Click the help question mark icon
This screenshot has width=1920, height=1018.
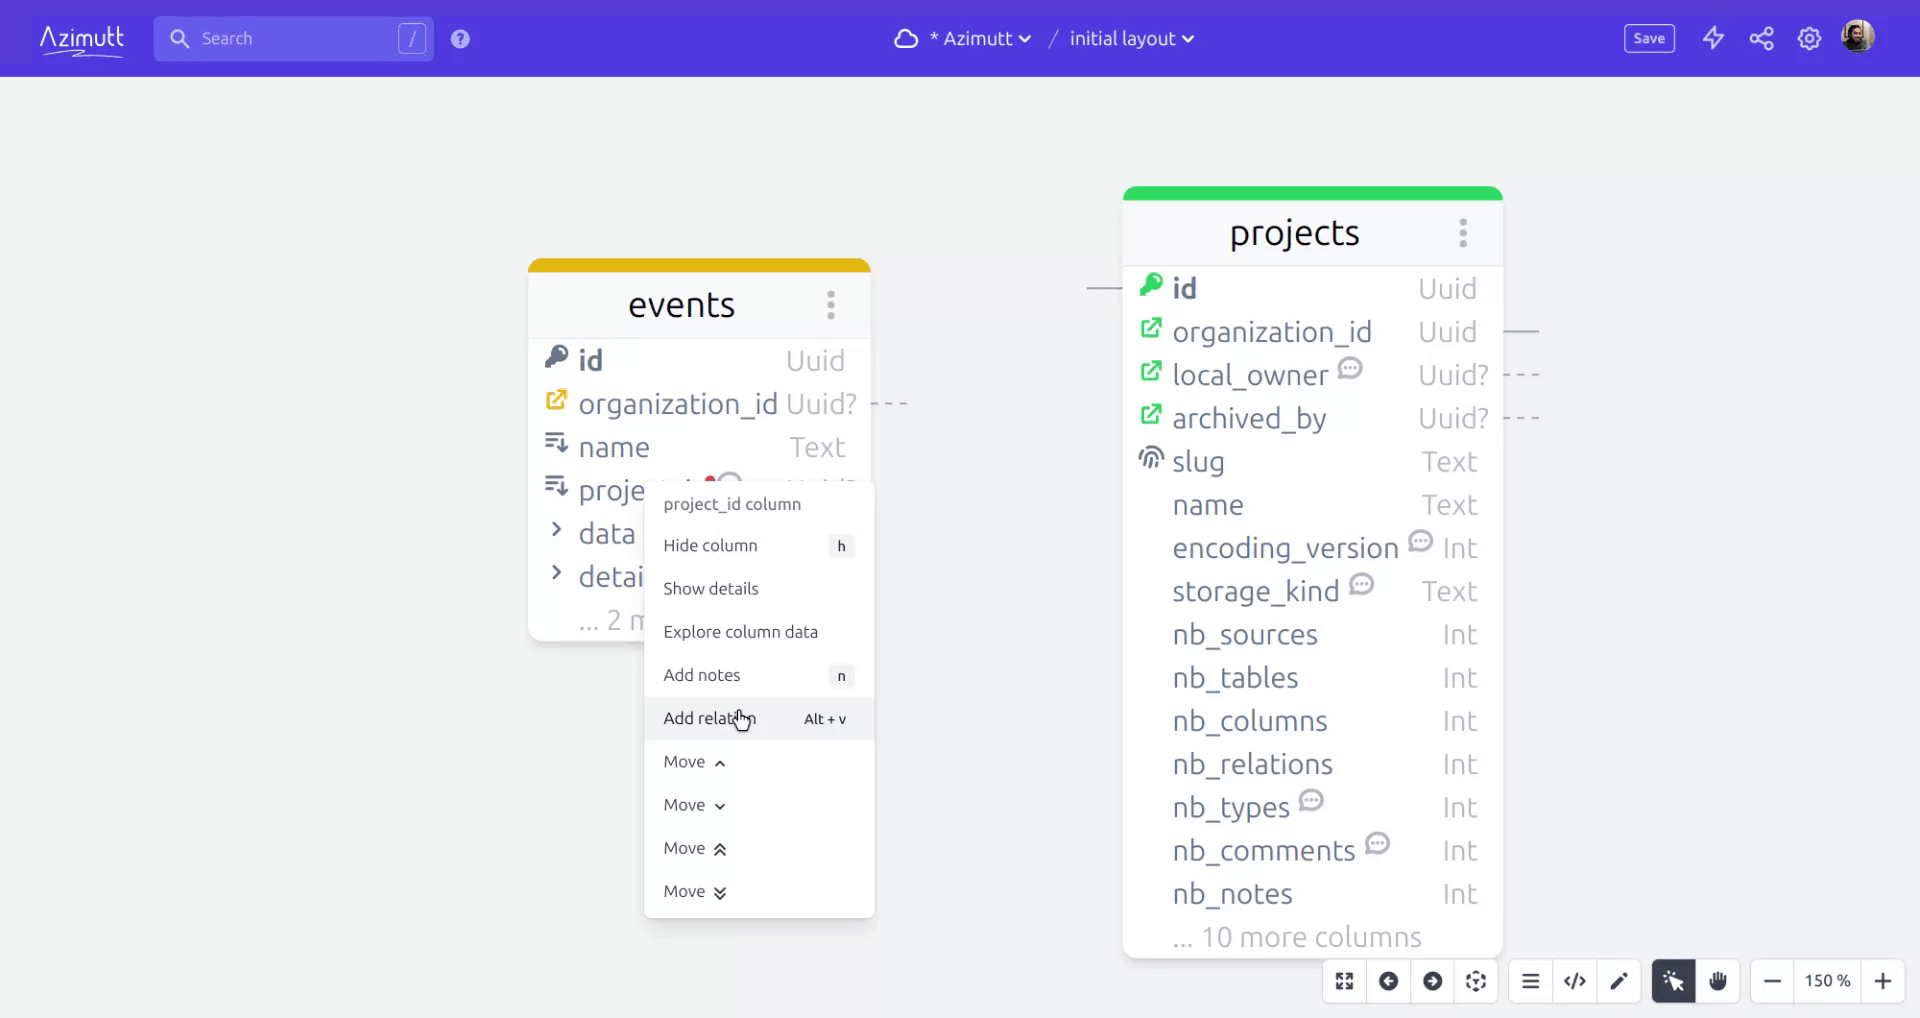(x=460, y=39)
